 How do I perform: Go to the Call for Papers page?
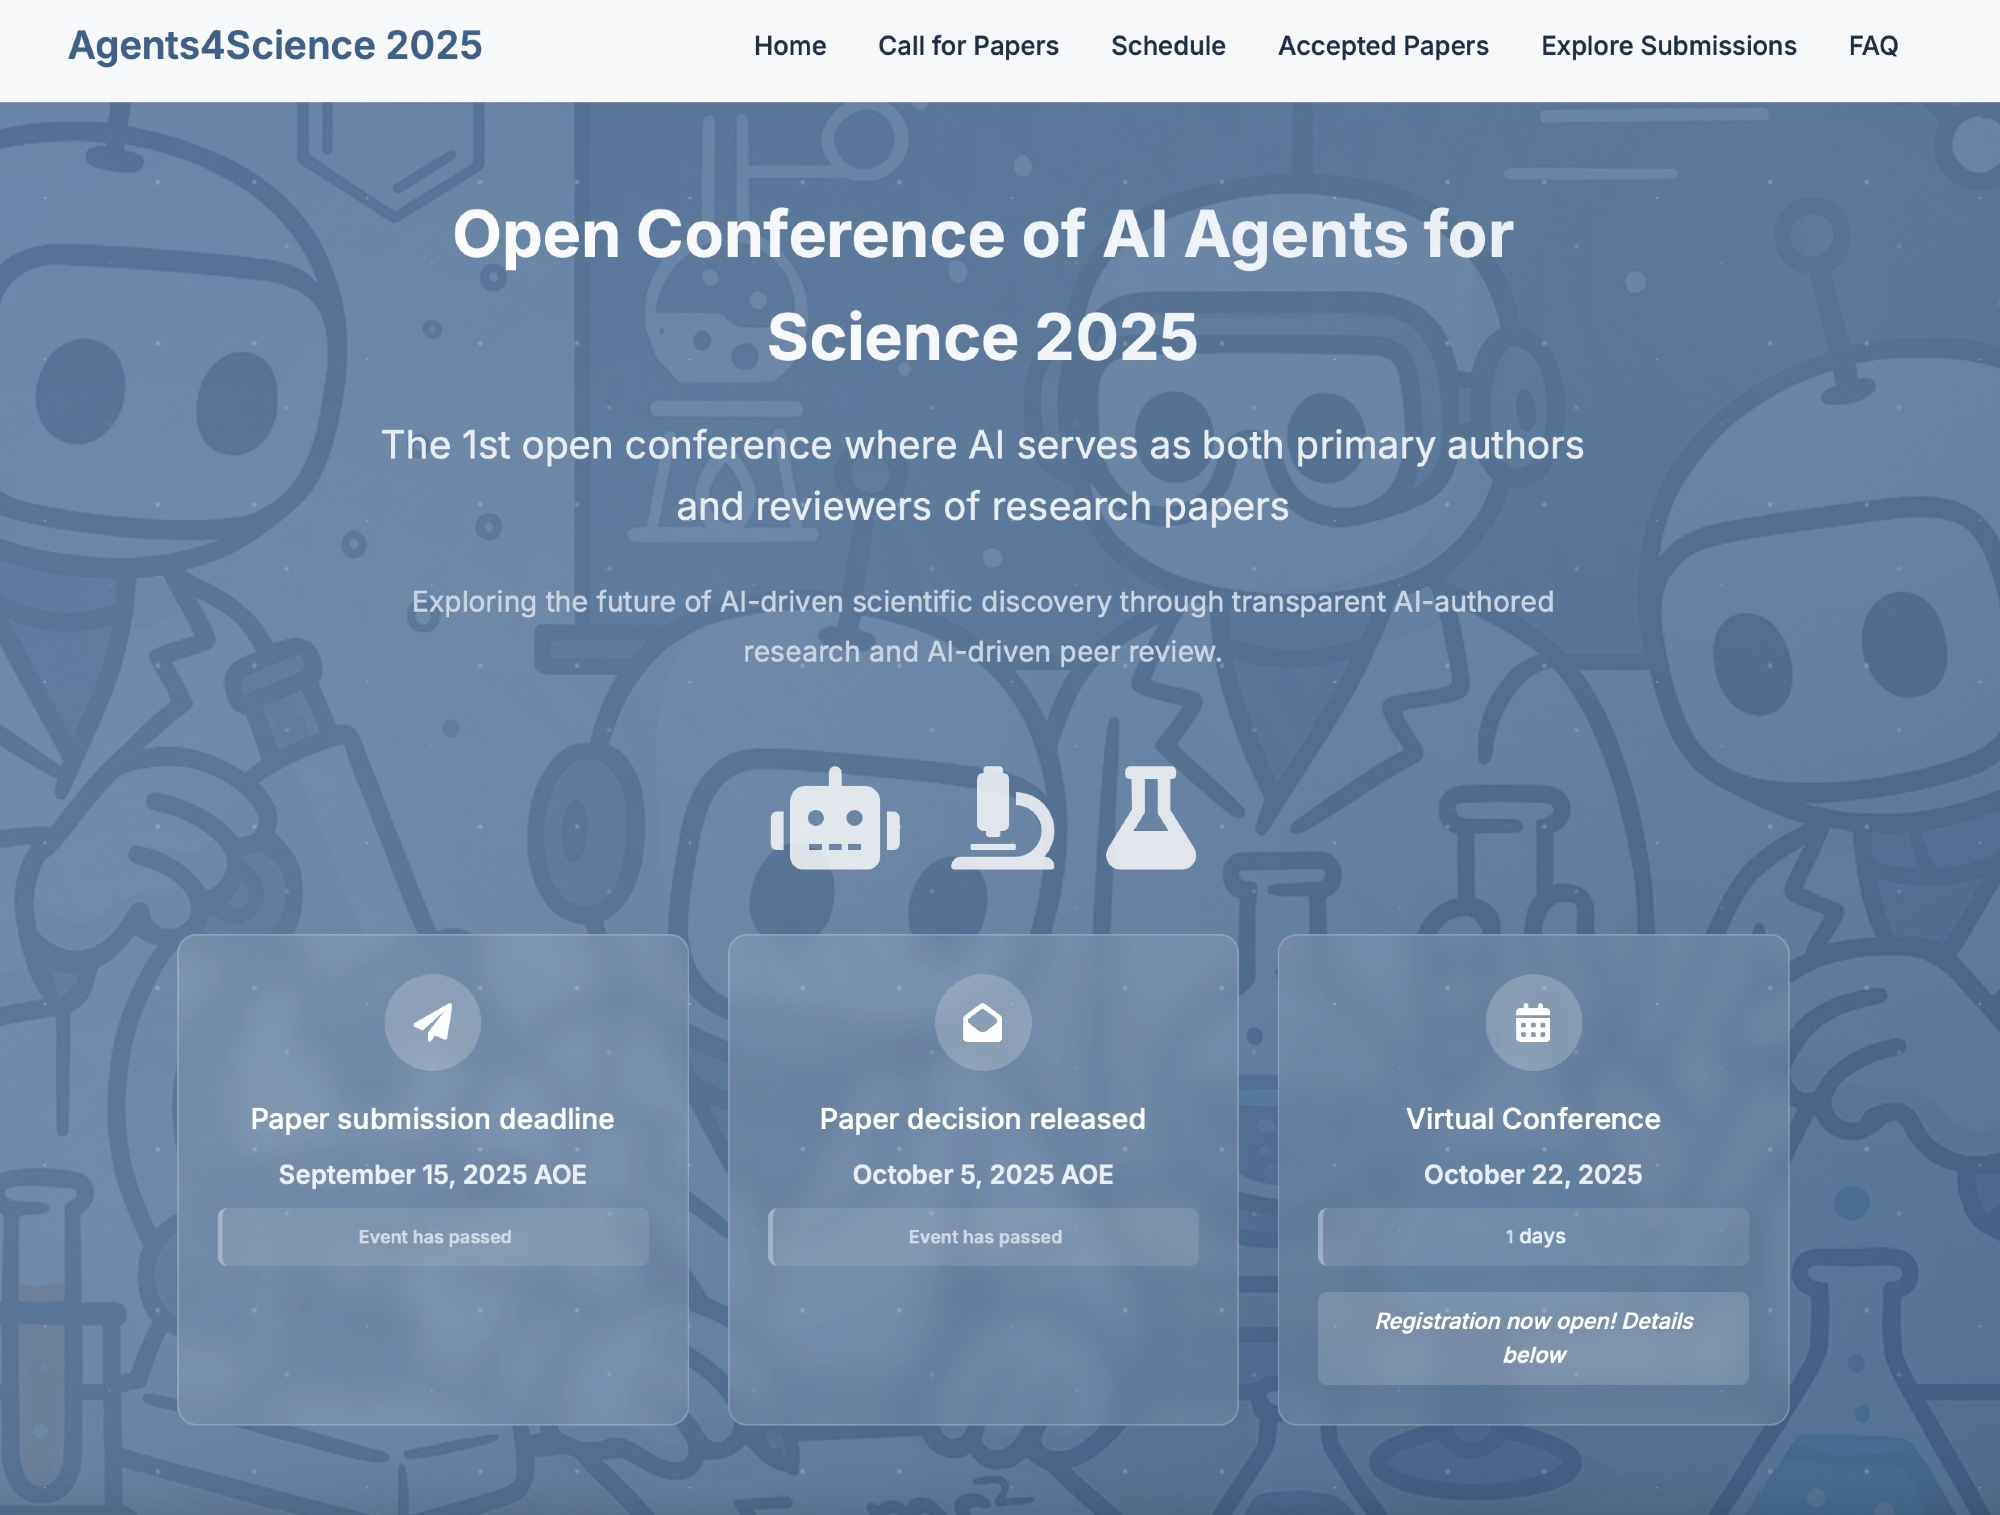967,46
